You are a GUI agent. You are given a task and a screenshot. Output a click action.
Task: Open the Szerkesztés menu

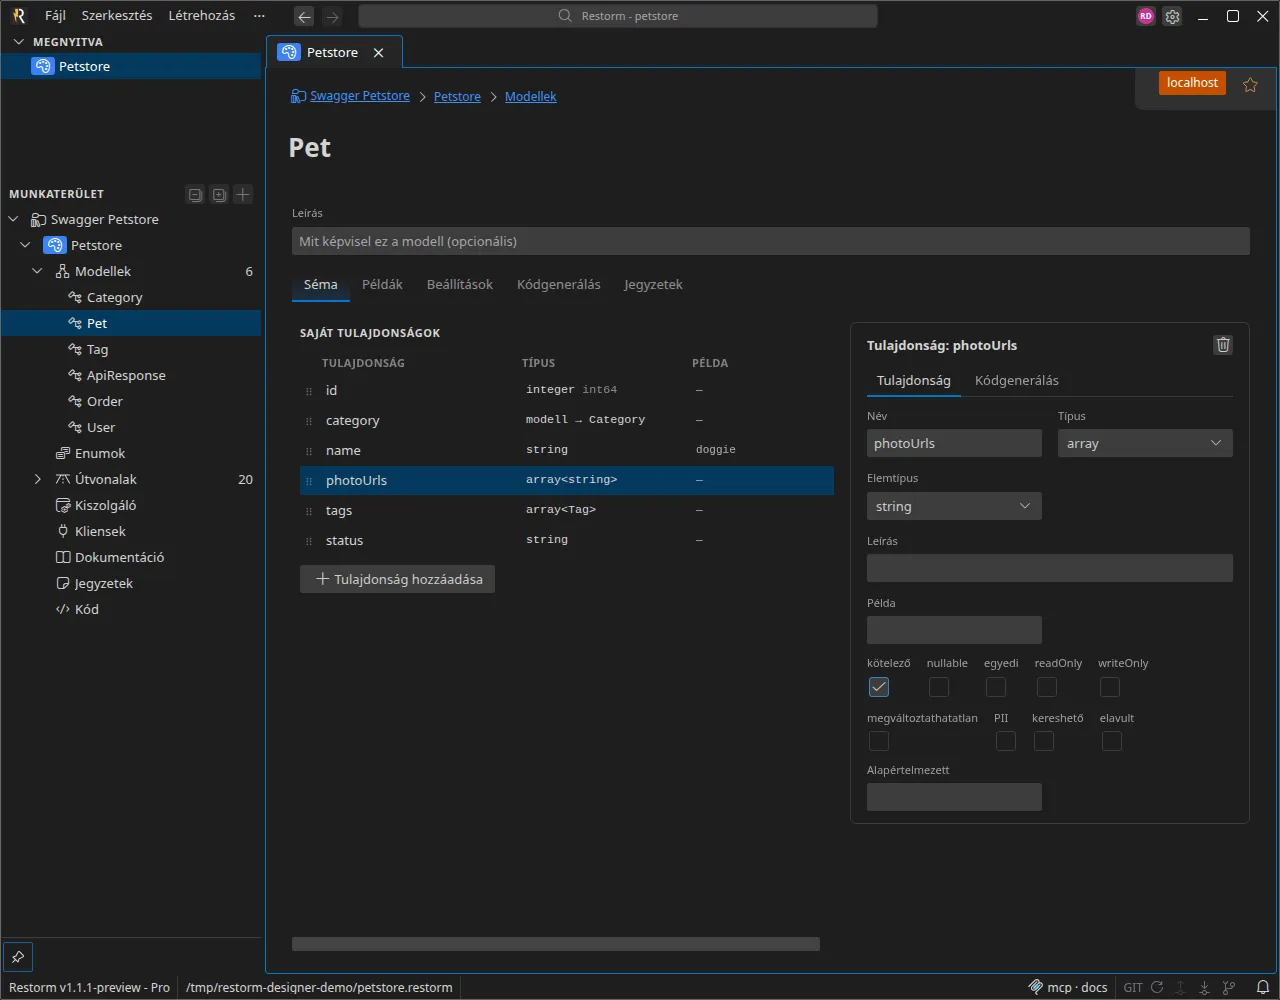pyautogui.click(x=117, y=16)
